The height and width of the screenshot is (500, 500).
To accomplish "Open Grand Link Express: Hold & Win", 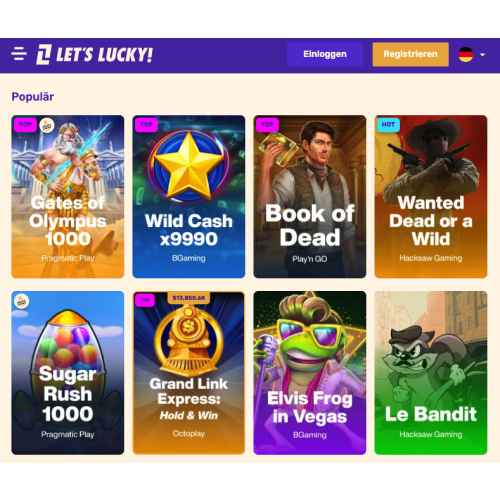I will [189, 373].
